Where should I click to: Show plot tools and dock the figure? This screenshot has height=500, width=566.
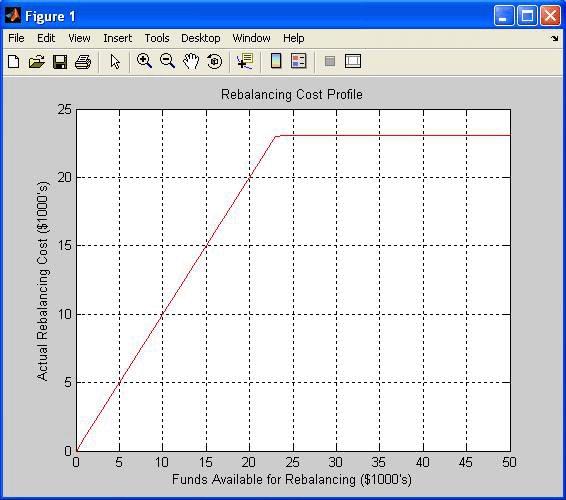click(x=353, y=61)
